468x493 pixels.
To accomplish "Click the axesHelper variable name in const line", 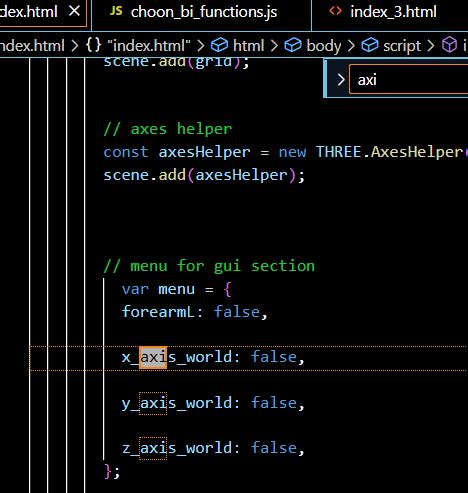I will pyautogui.click(x=204, y=153).
